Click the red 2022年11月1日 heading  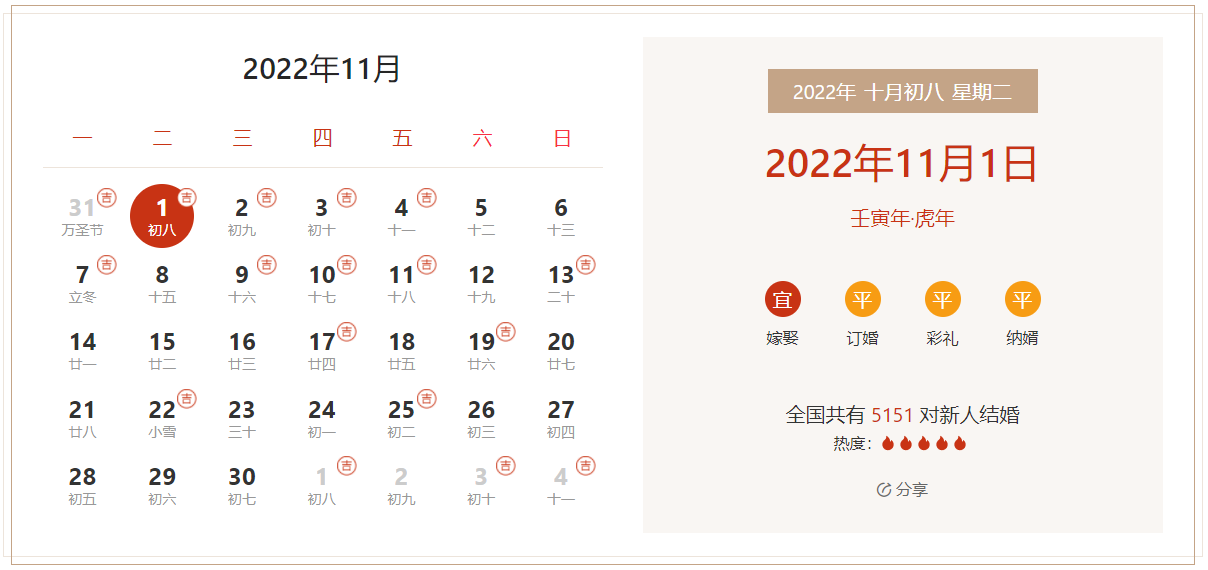902,164
